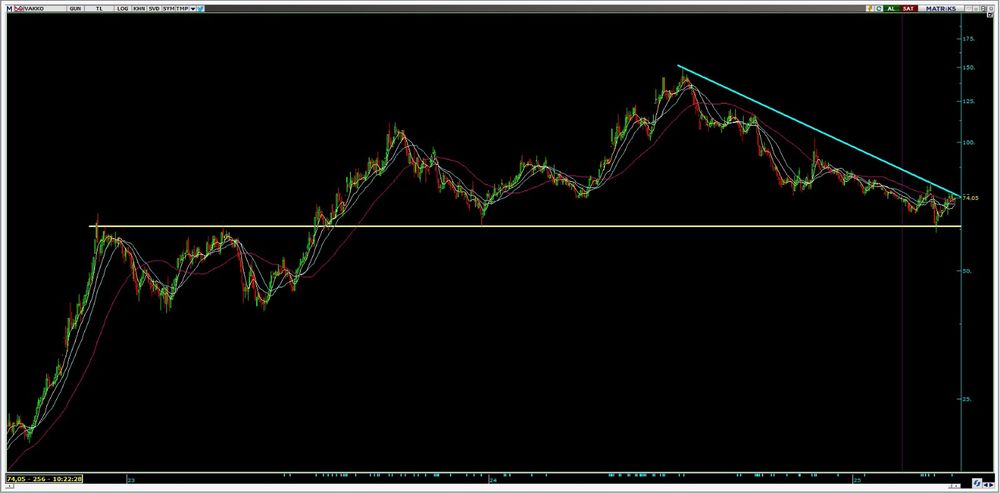Click the year 25 label on time axis

coord(858,478)
